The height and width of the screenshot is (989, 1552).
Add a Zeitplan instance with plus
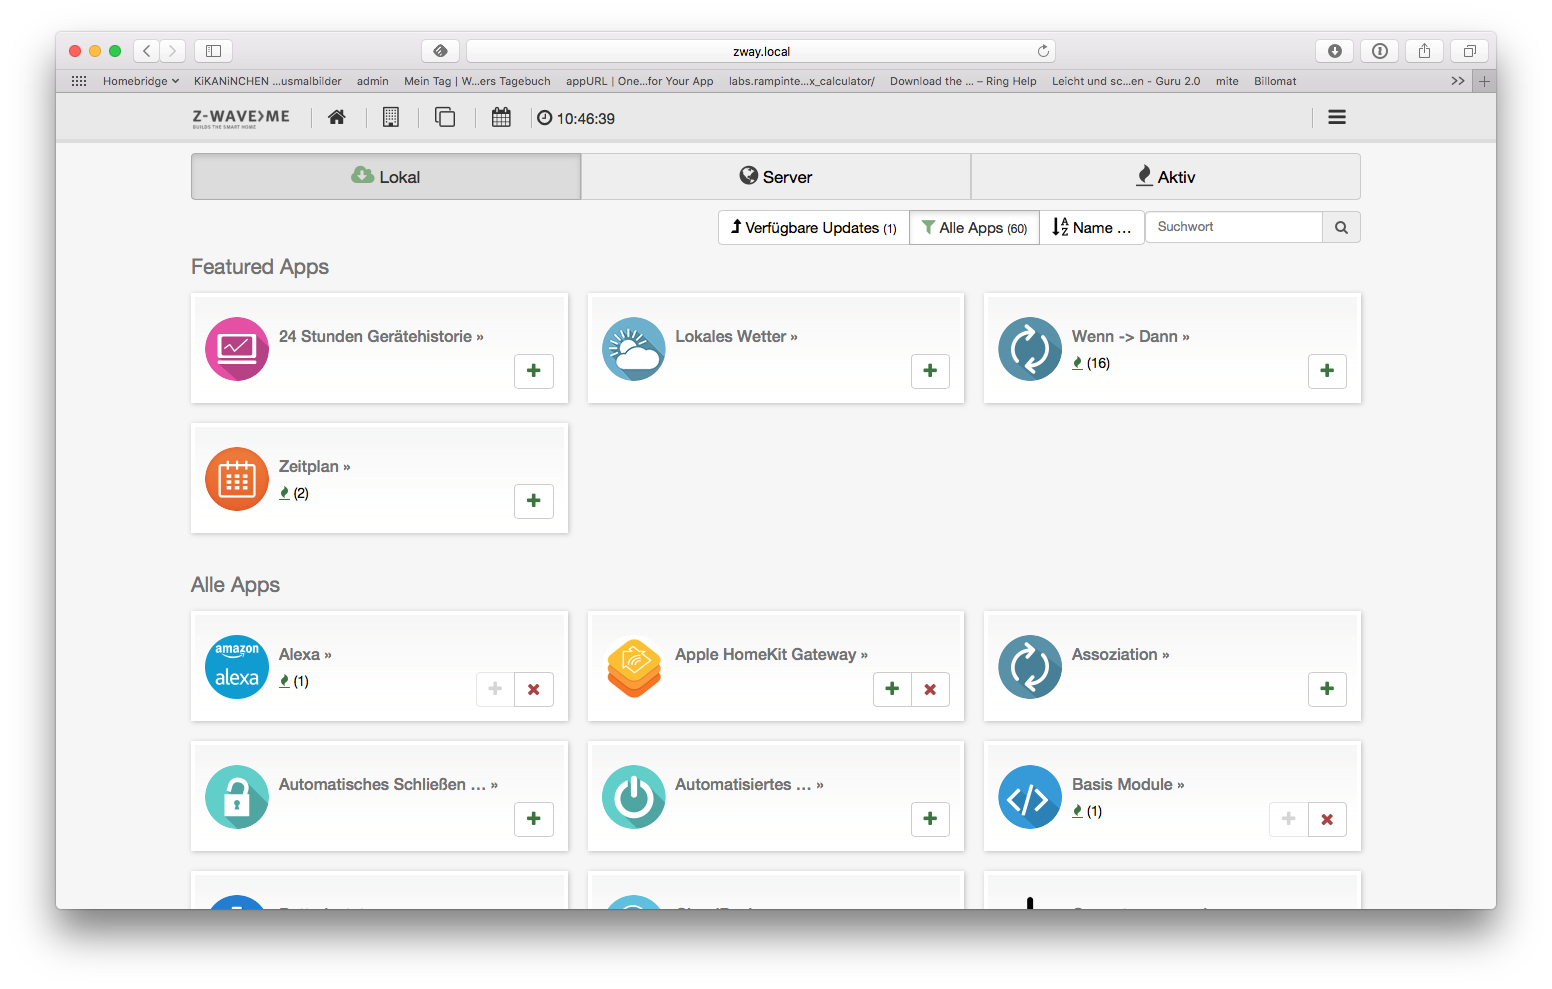534,501
